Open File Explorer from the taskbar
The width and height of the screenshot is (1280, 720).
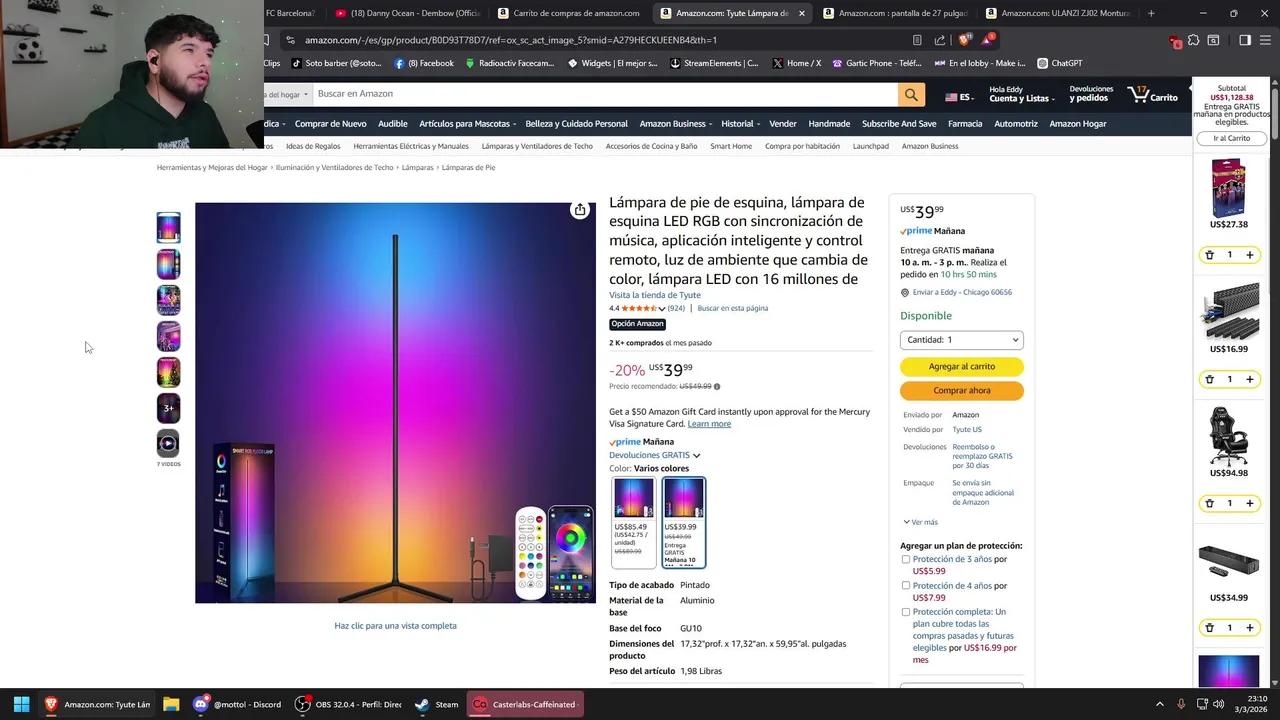coord(171,704)
